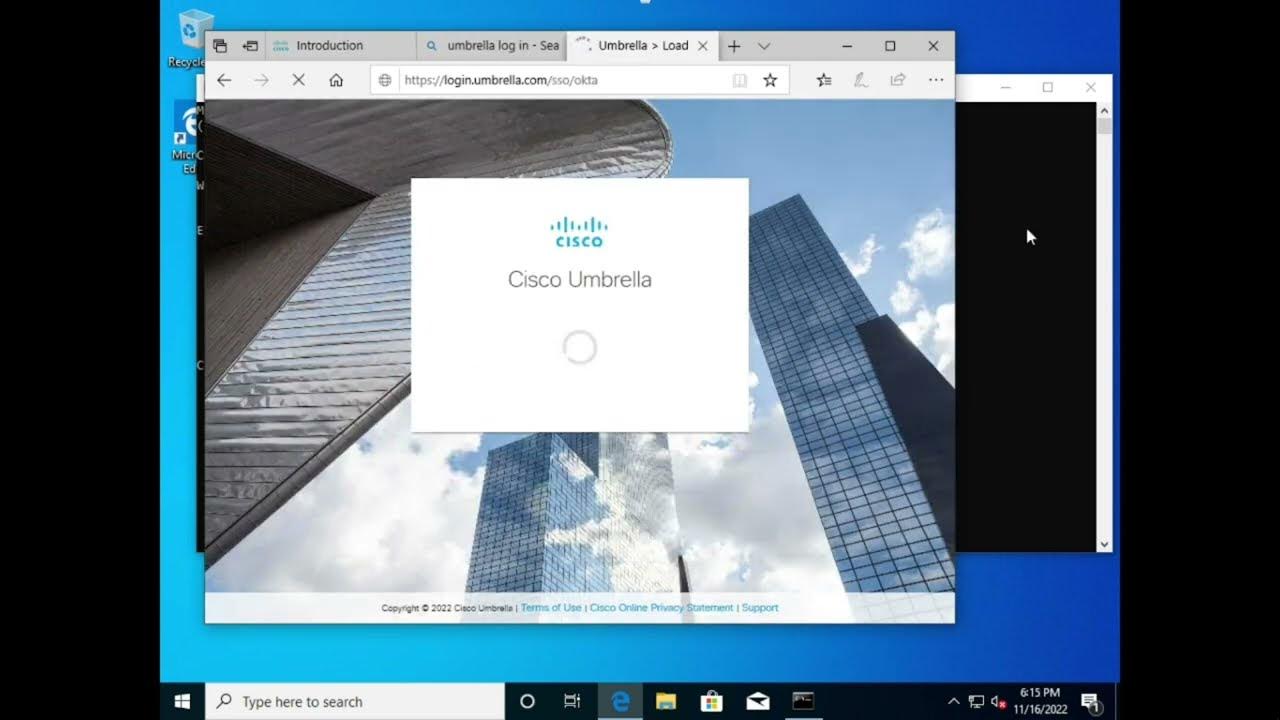Open the Action Center notifications
This screenshot has width=1280, height=720.
[1090, 701]
